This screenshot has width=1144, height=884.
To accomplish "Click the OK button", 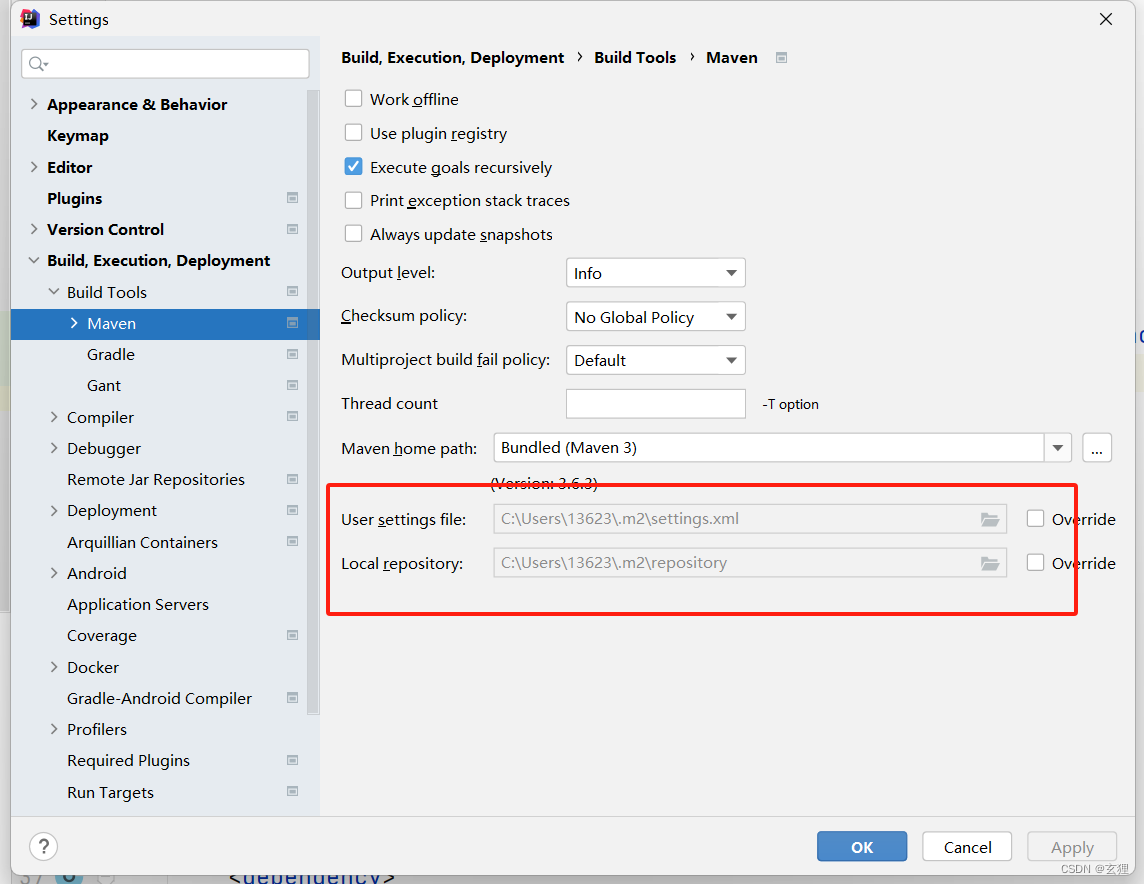I will (x=862, y=847).
